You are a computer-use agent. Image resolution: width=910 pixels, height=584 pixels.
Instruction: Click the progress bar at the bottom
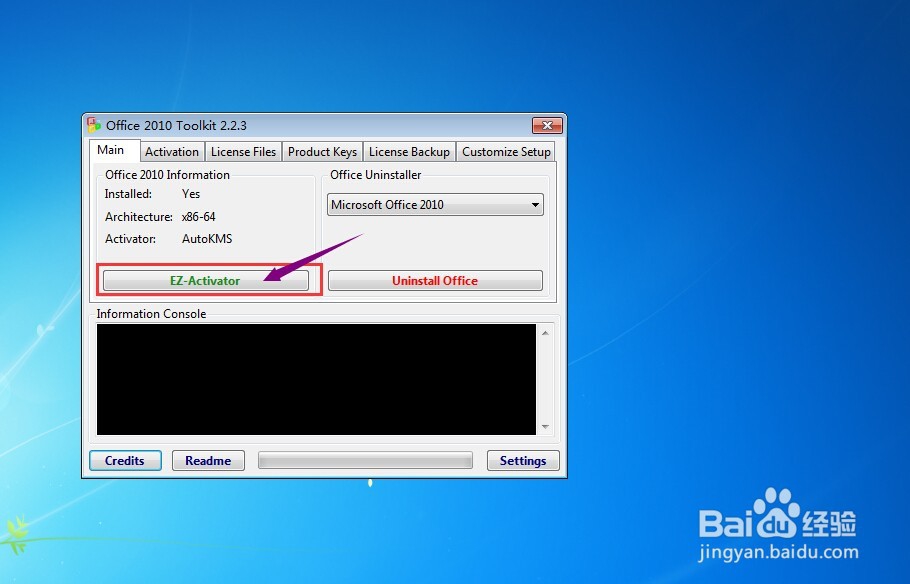[365, 460]
